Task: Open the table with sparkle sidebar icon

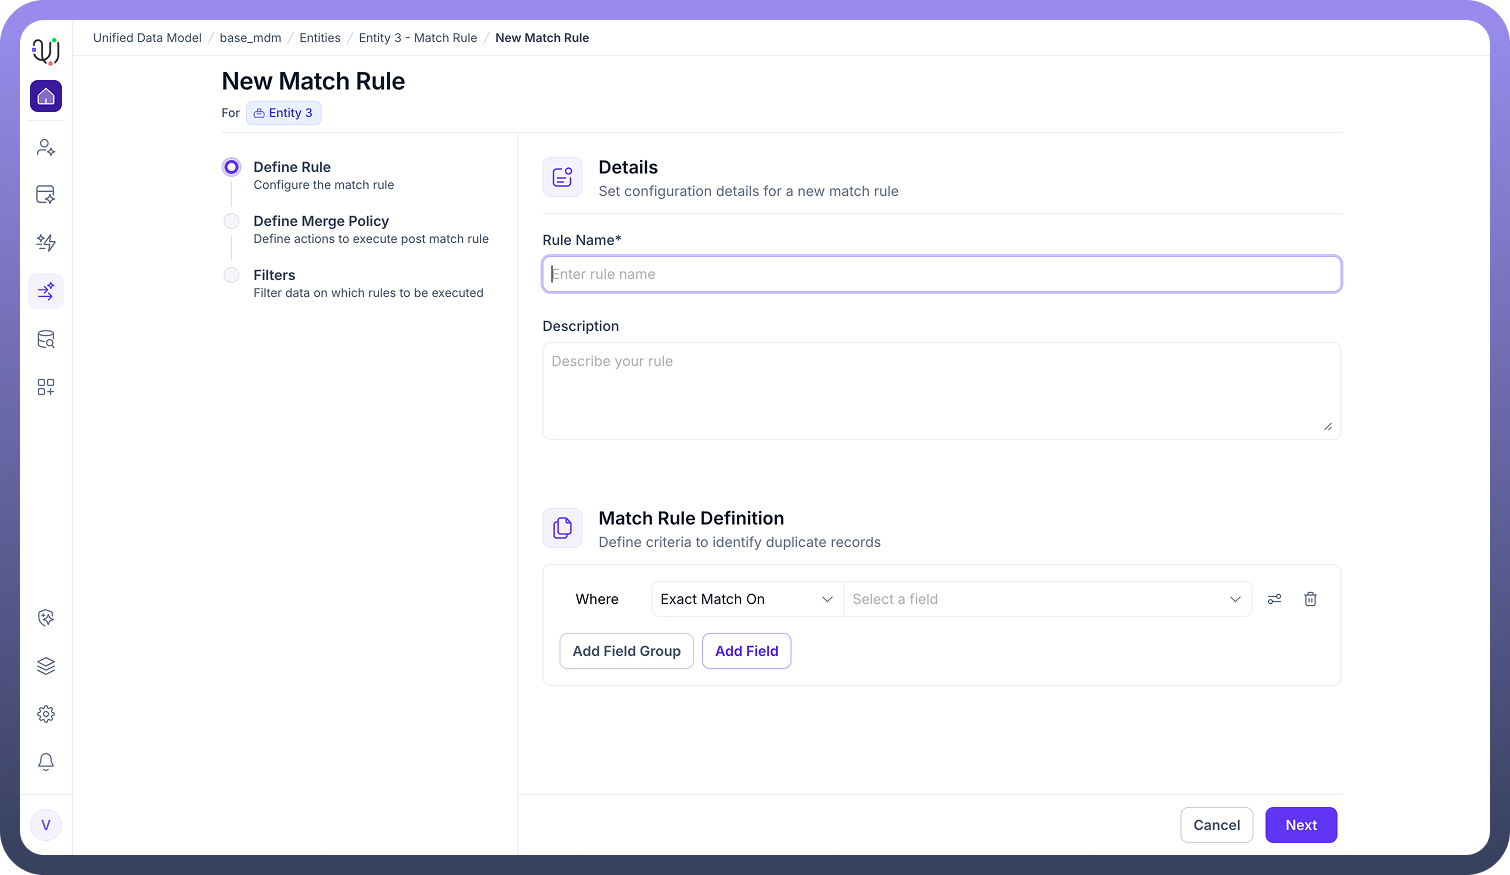Action: click(x=46, y=195)
